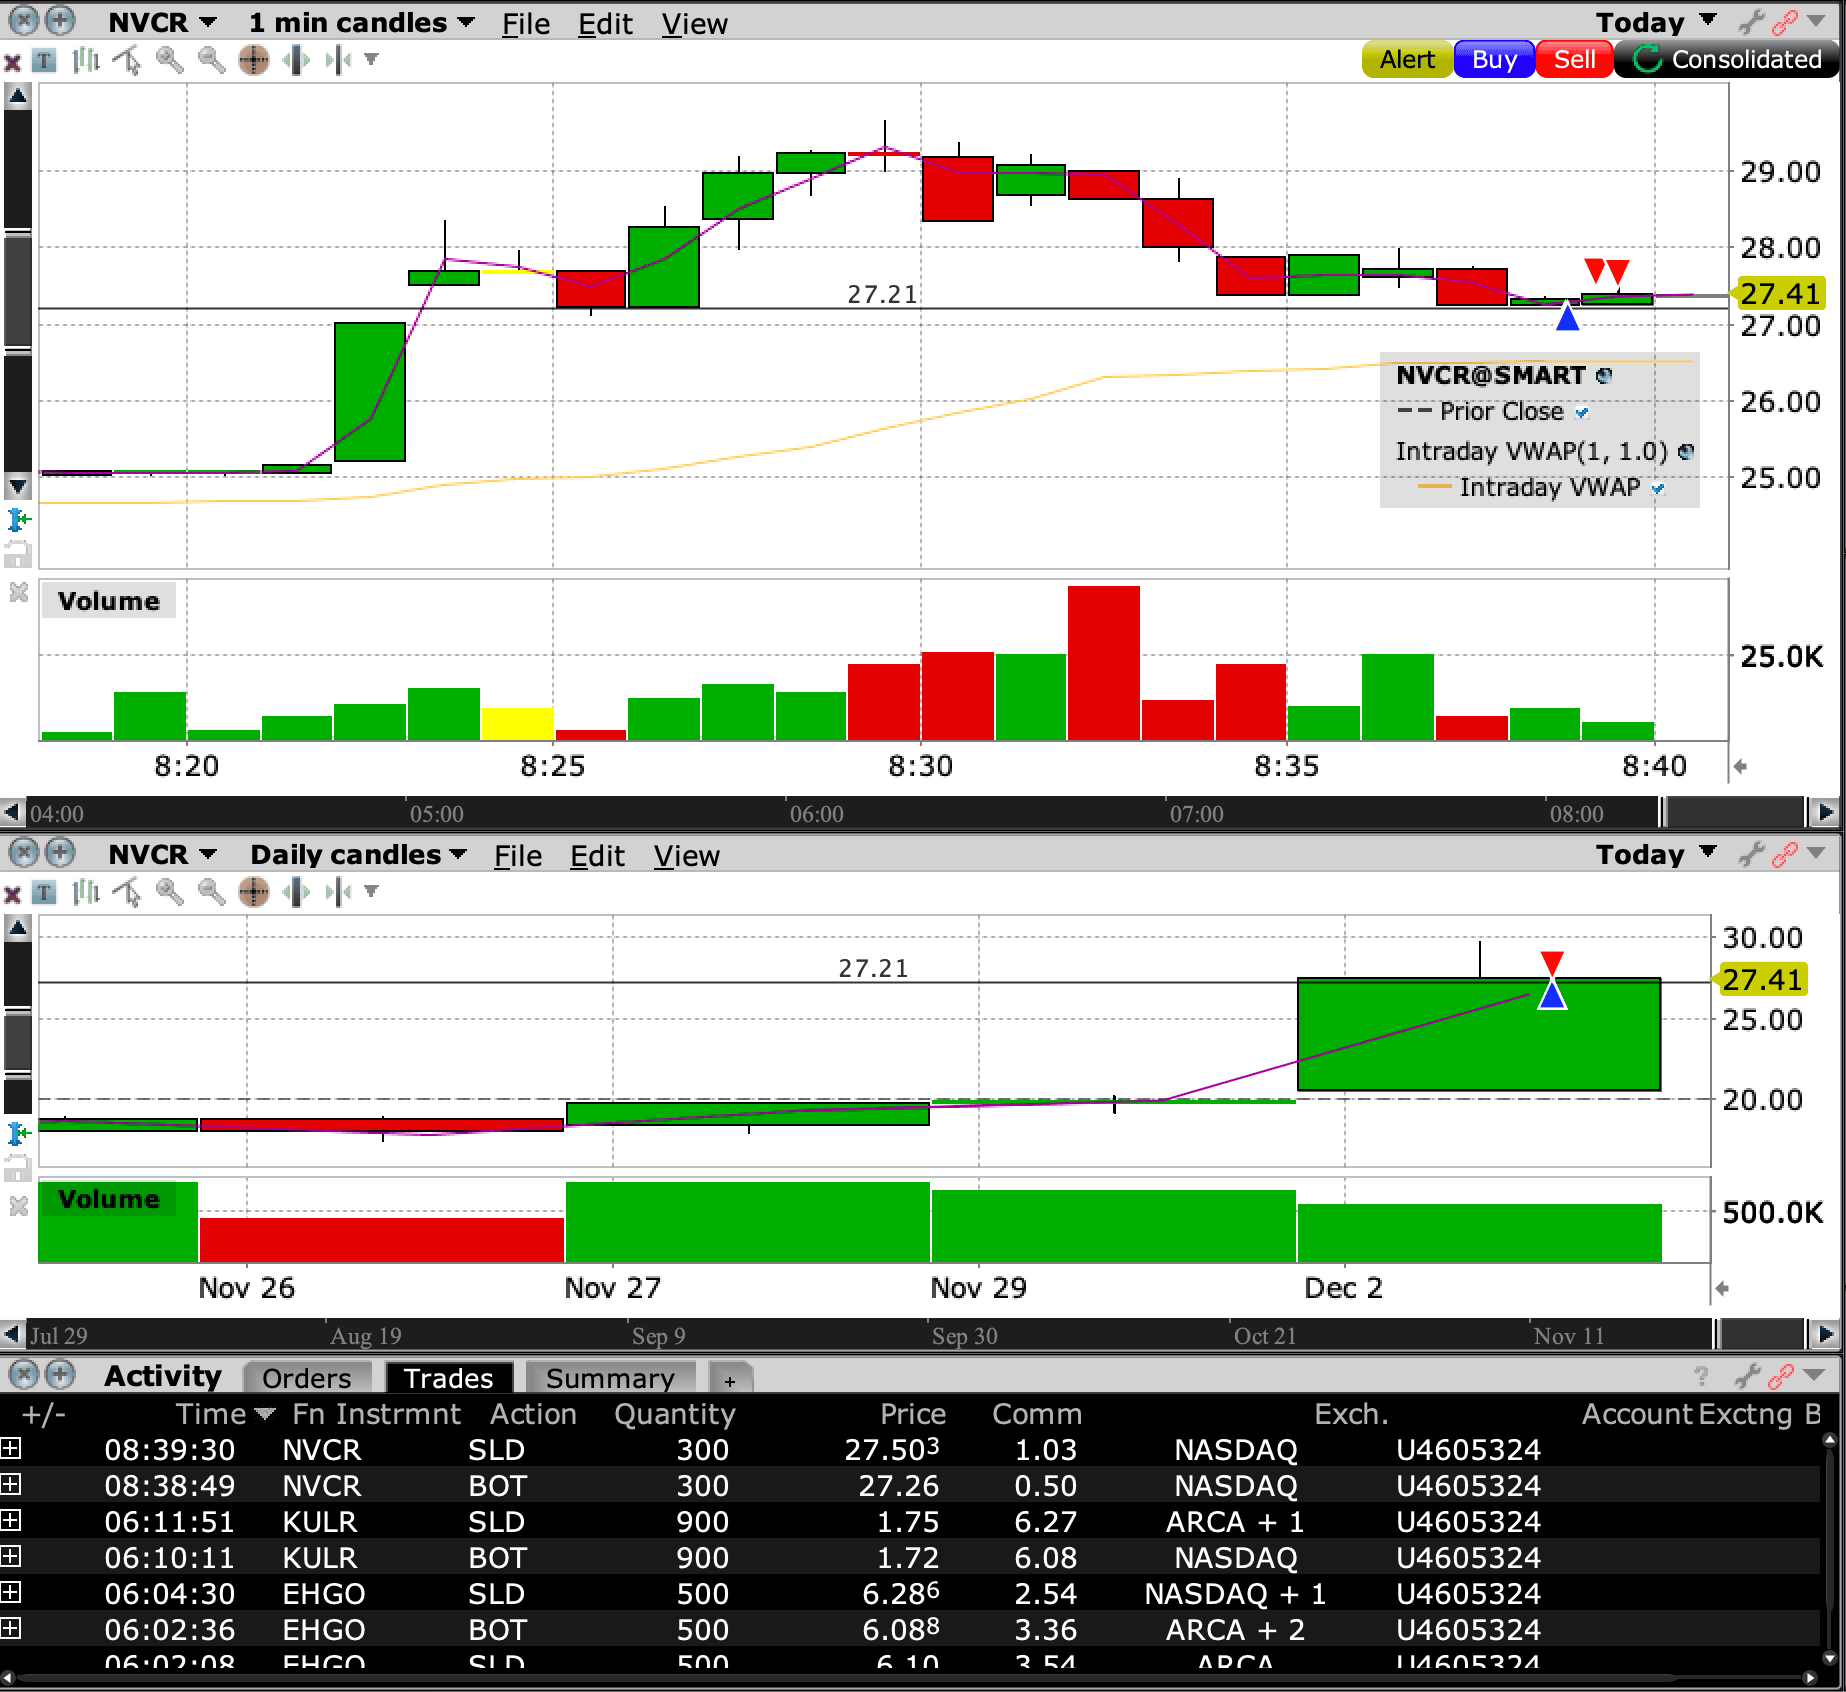The image size is (1846, 1692).
Task: Click the expand-time-range icon in 1 min chart toolbar
Action: (296, 61)
